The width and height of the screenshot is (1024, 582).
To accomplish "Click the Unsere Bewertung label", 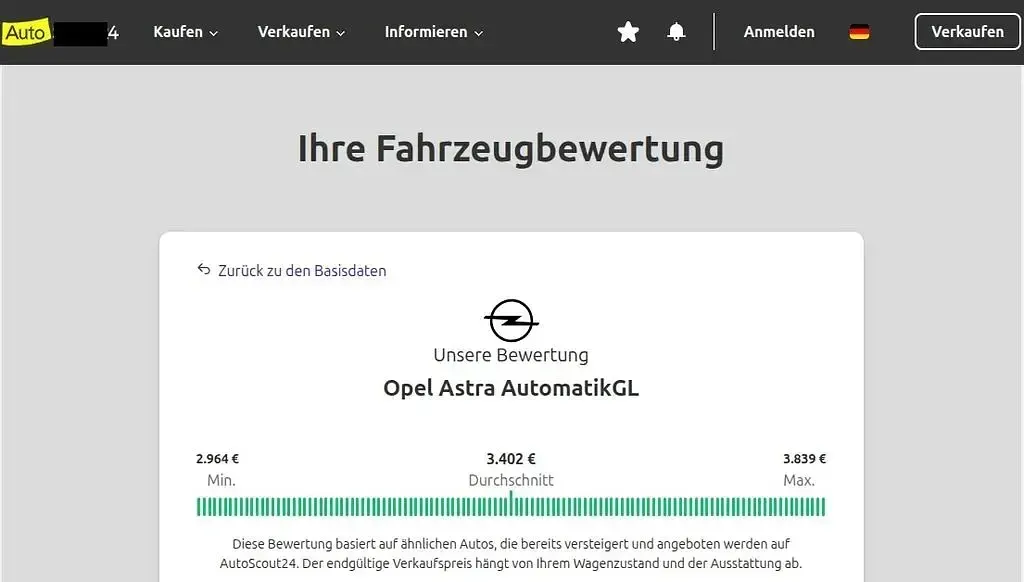I will coord(511,355).
